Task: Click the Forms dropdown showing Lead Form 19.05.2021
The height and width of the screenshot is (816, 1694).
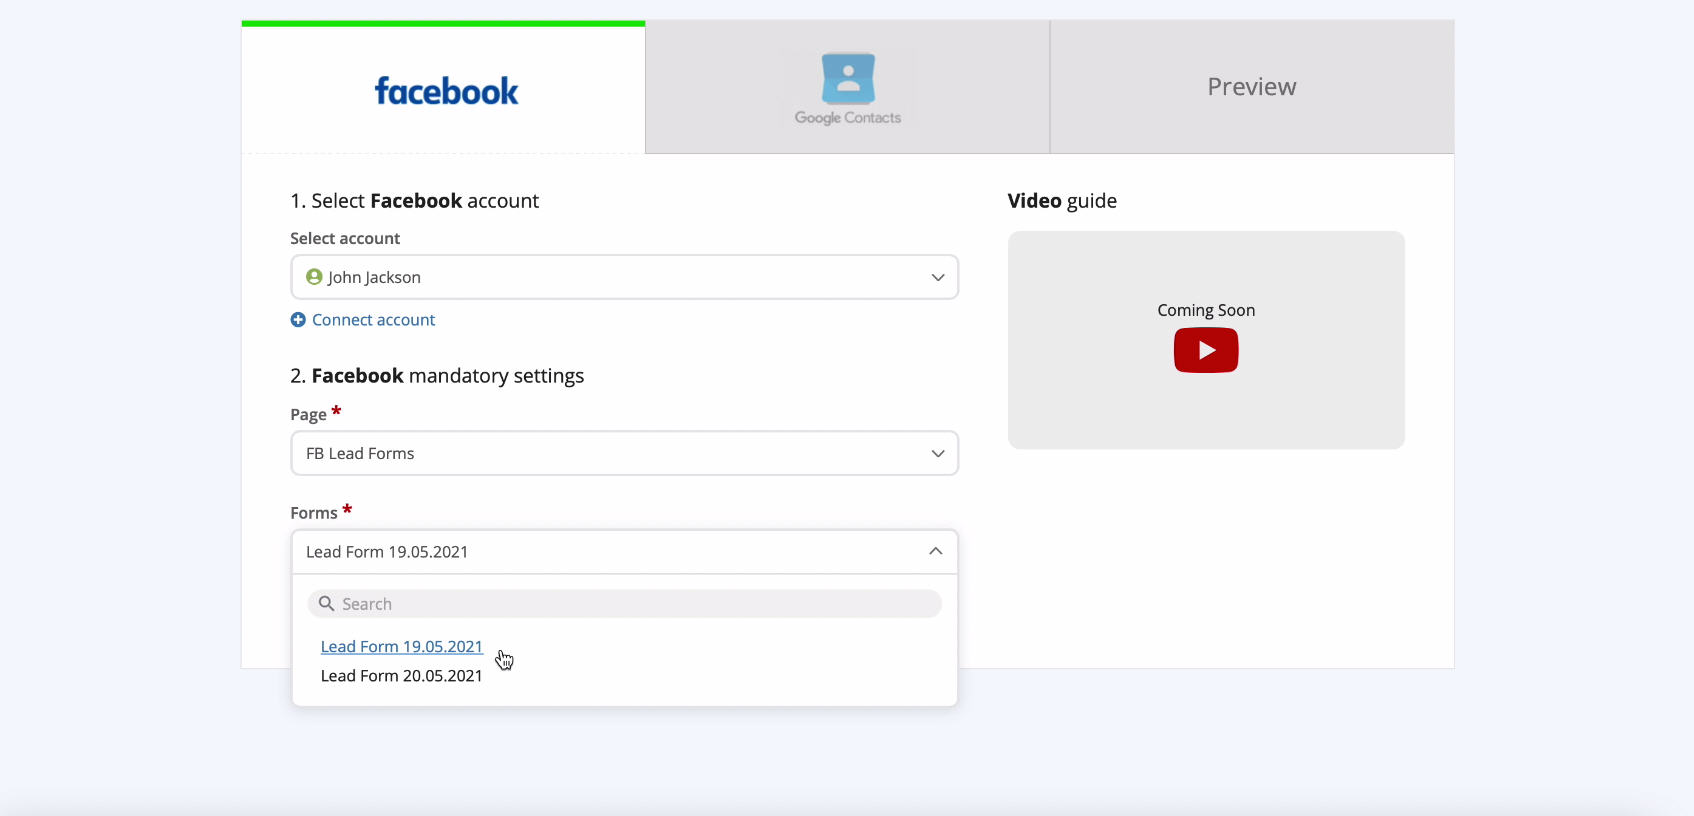Action: [x=625, y=552]
